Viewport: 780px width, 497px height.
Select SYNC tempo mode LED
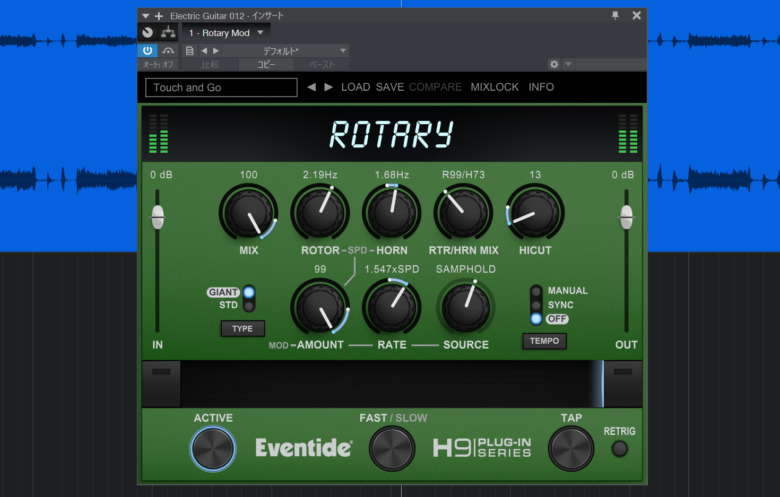click(536, 305)
